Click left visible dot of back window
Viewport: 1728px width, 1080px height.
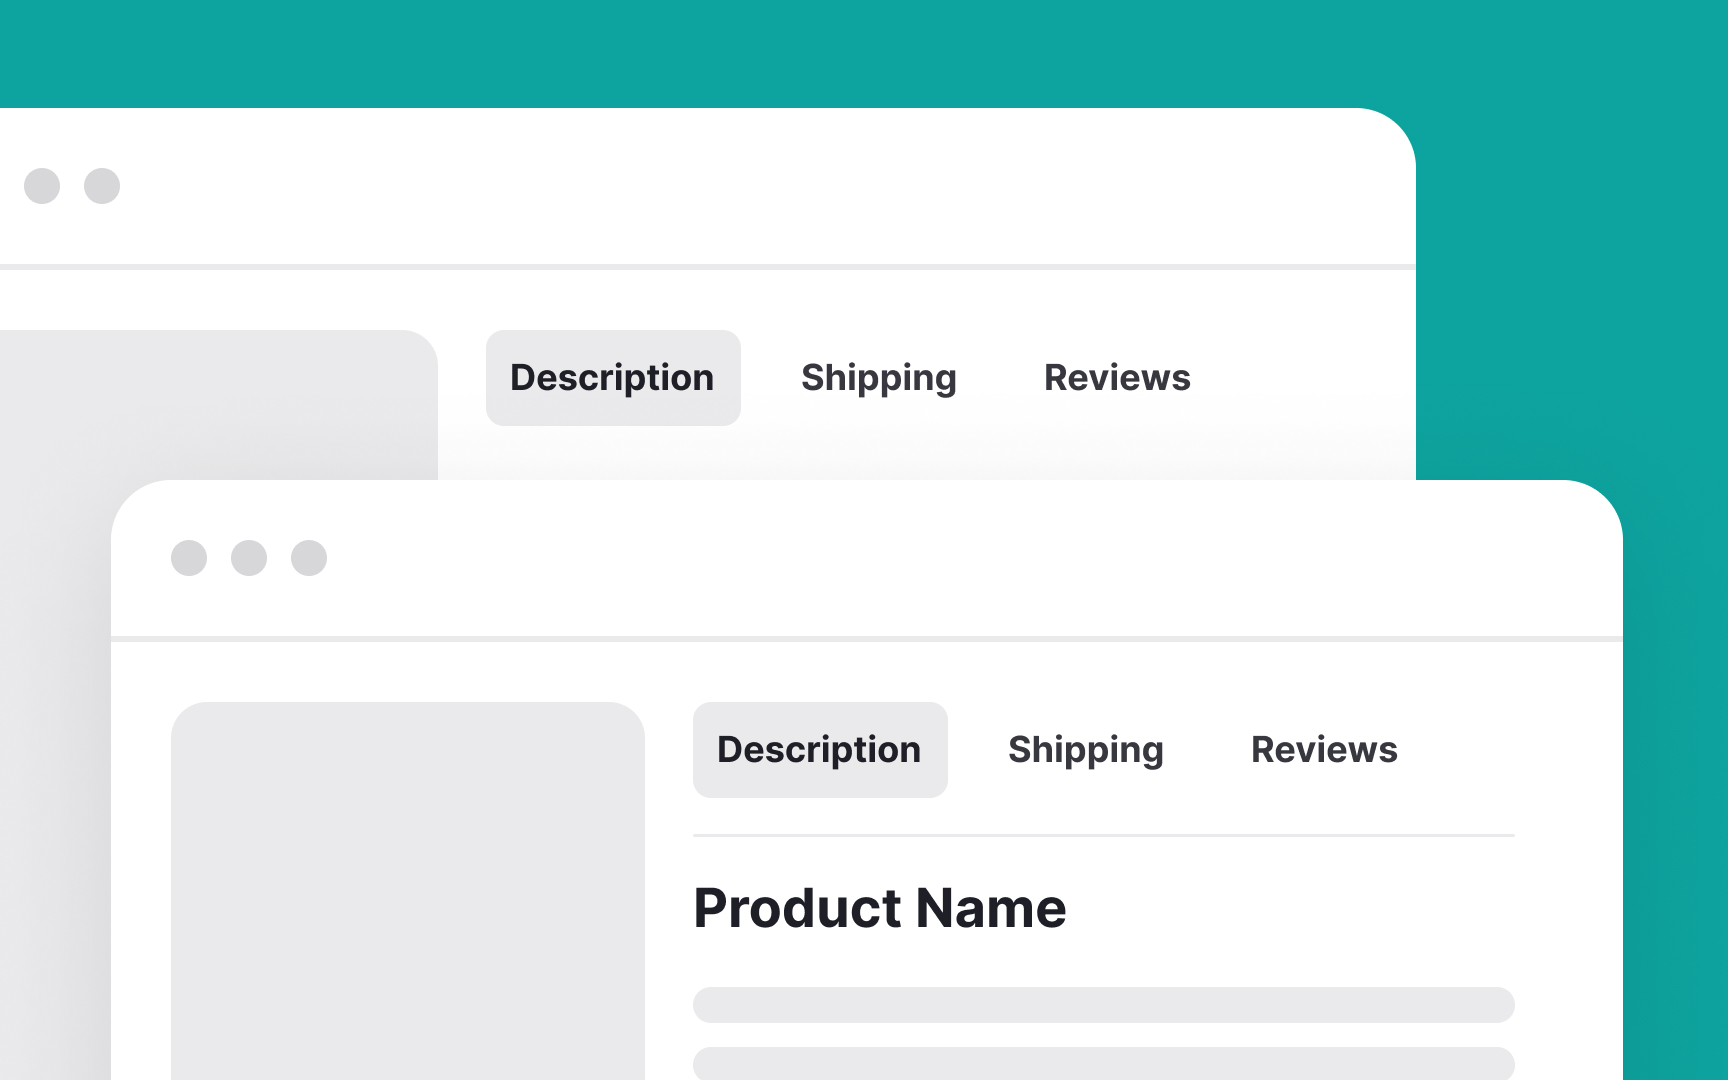[x=42, y=186]
